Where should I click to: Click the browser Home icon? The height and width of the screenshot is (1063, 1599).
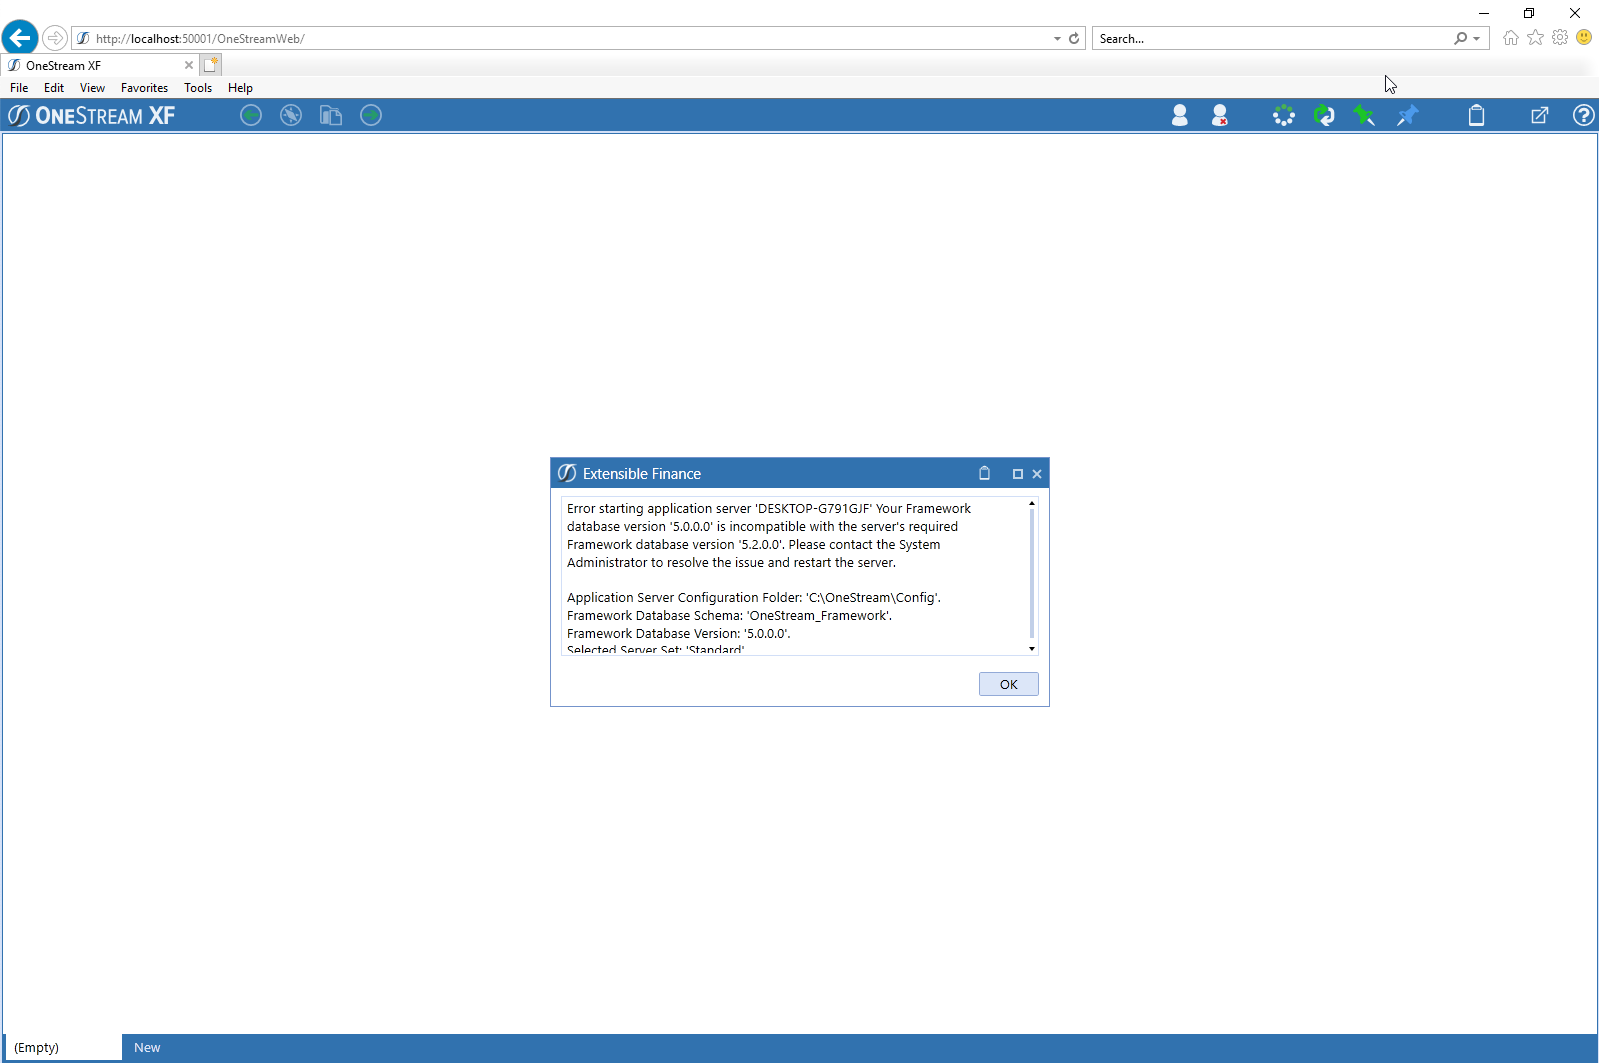pos(1511,37)
